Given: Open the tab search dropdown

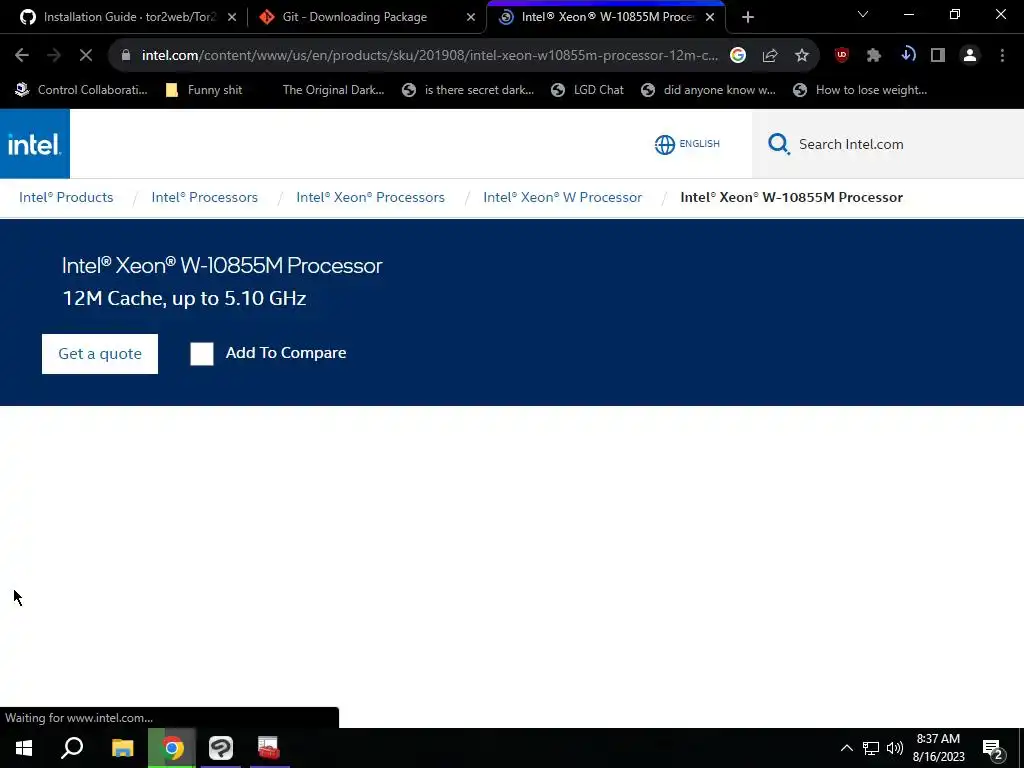Looking at the screenshot, I should click(863, 14).
